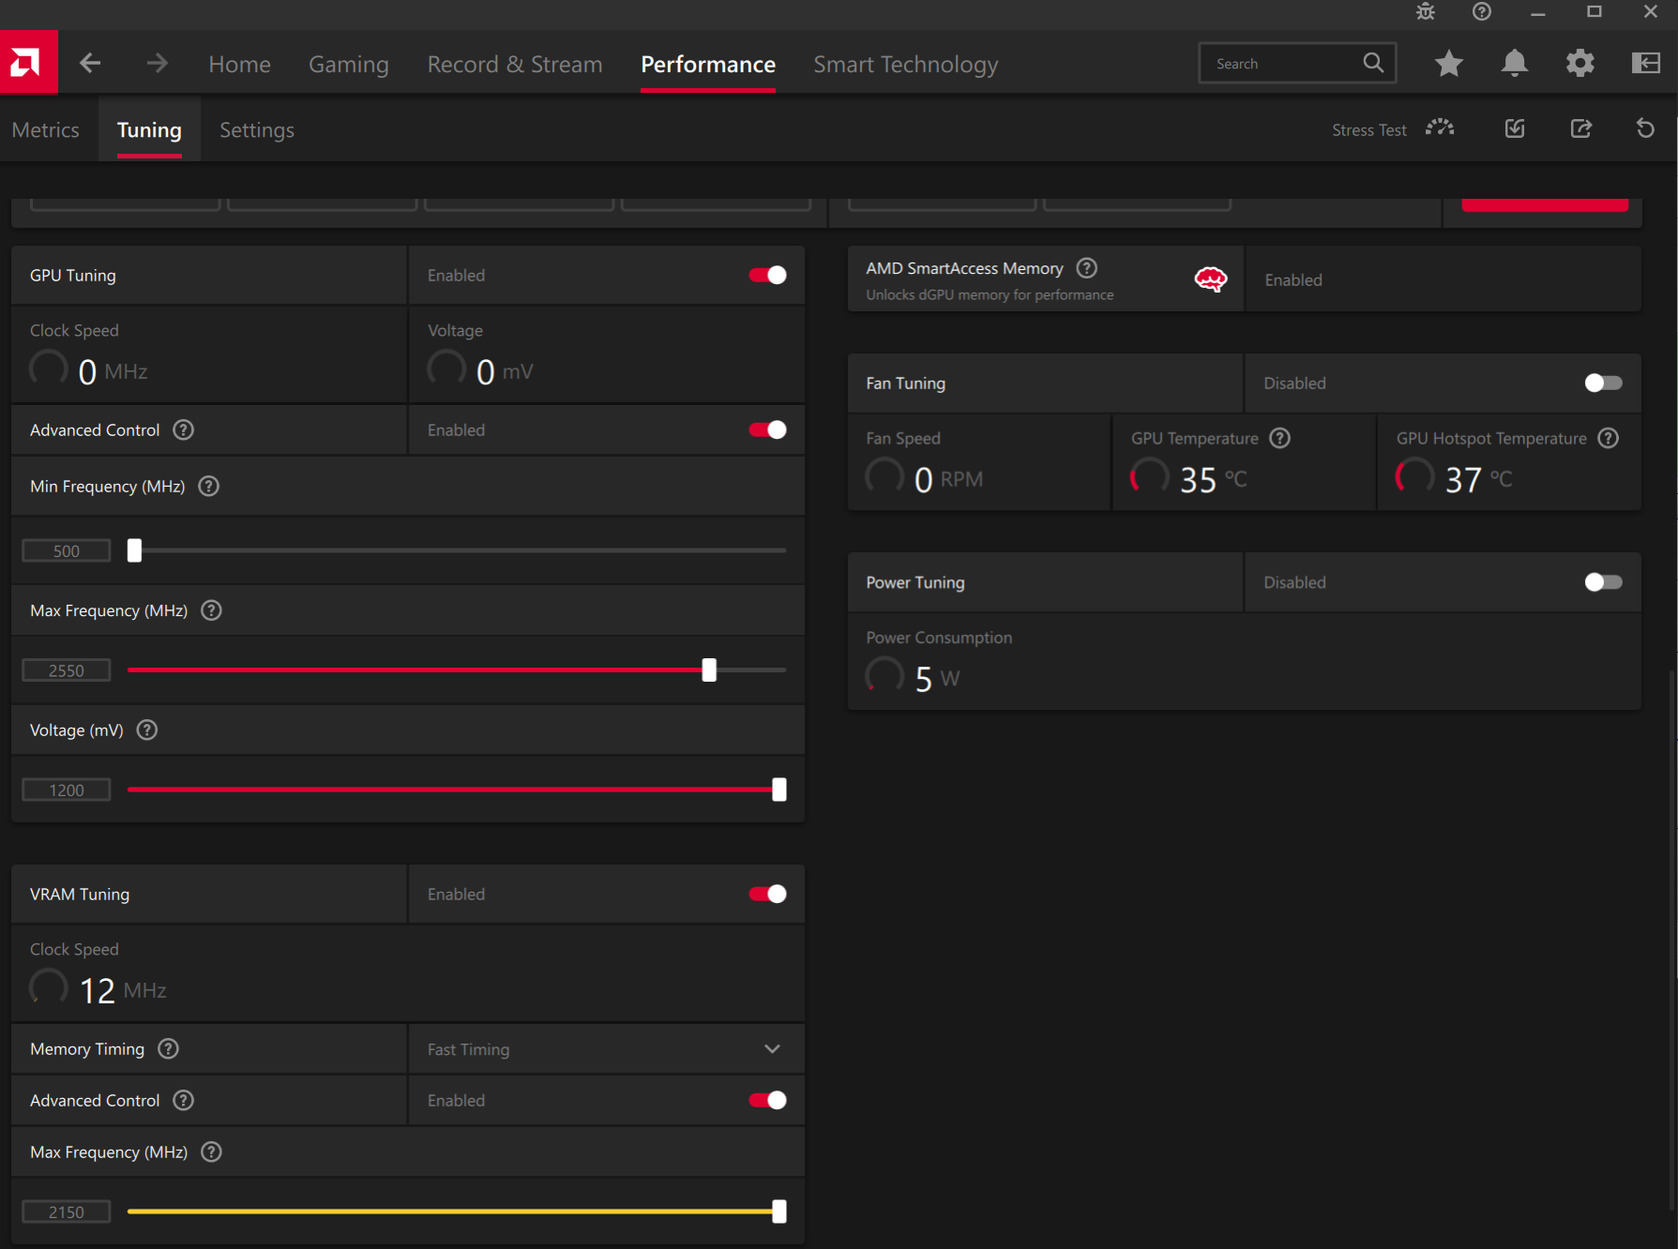Select Tuning sub-tab
The image size is (1678, 1249).
(x=149, y=130)
